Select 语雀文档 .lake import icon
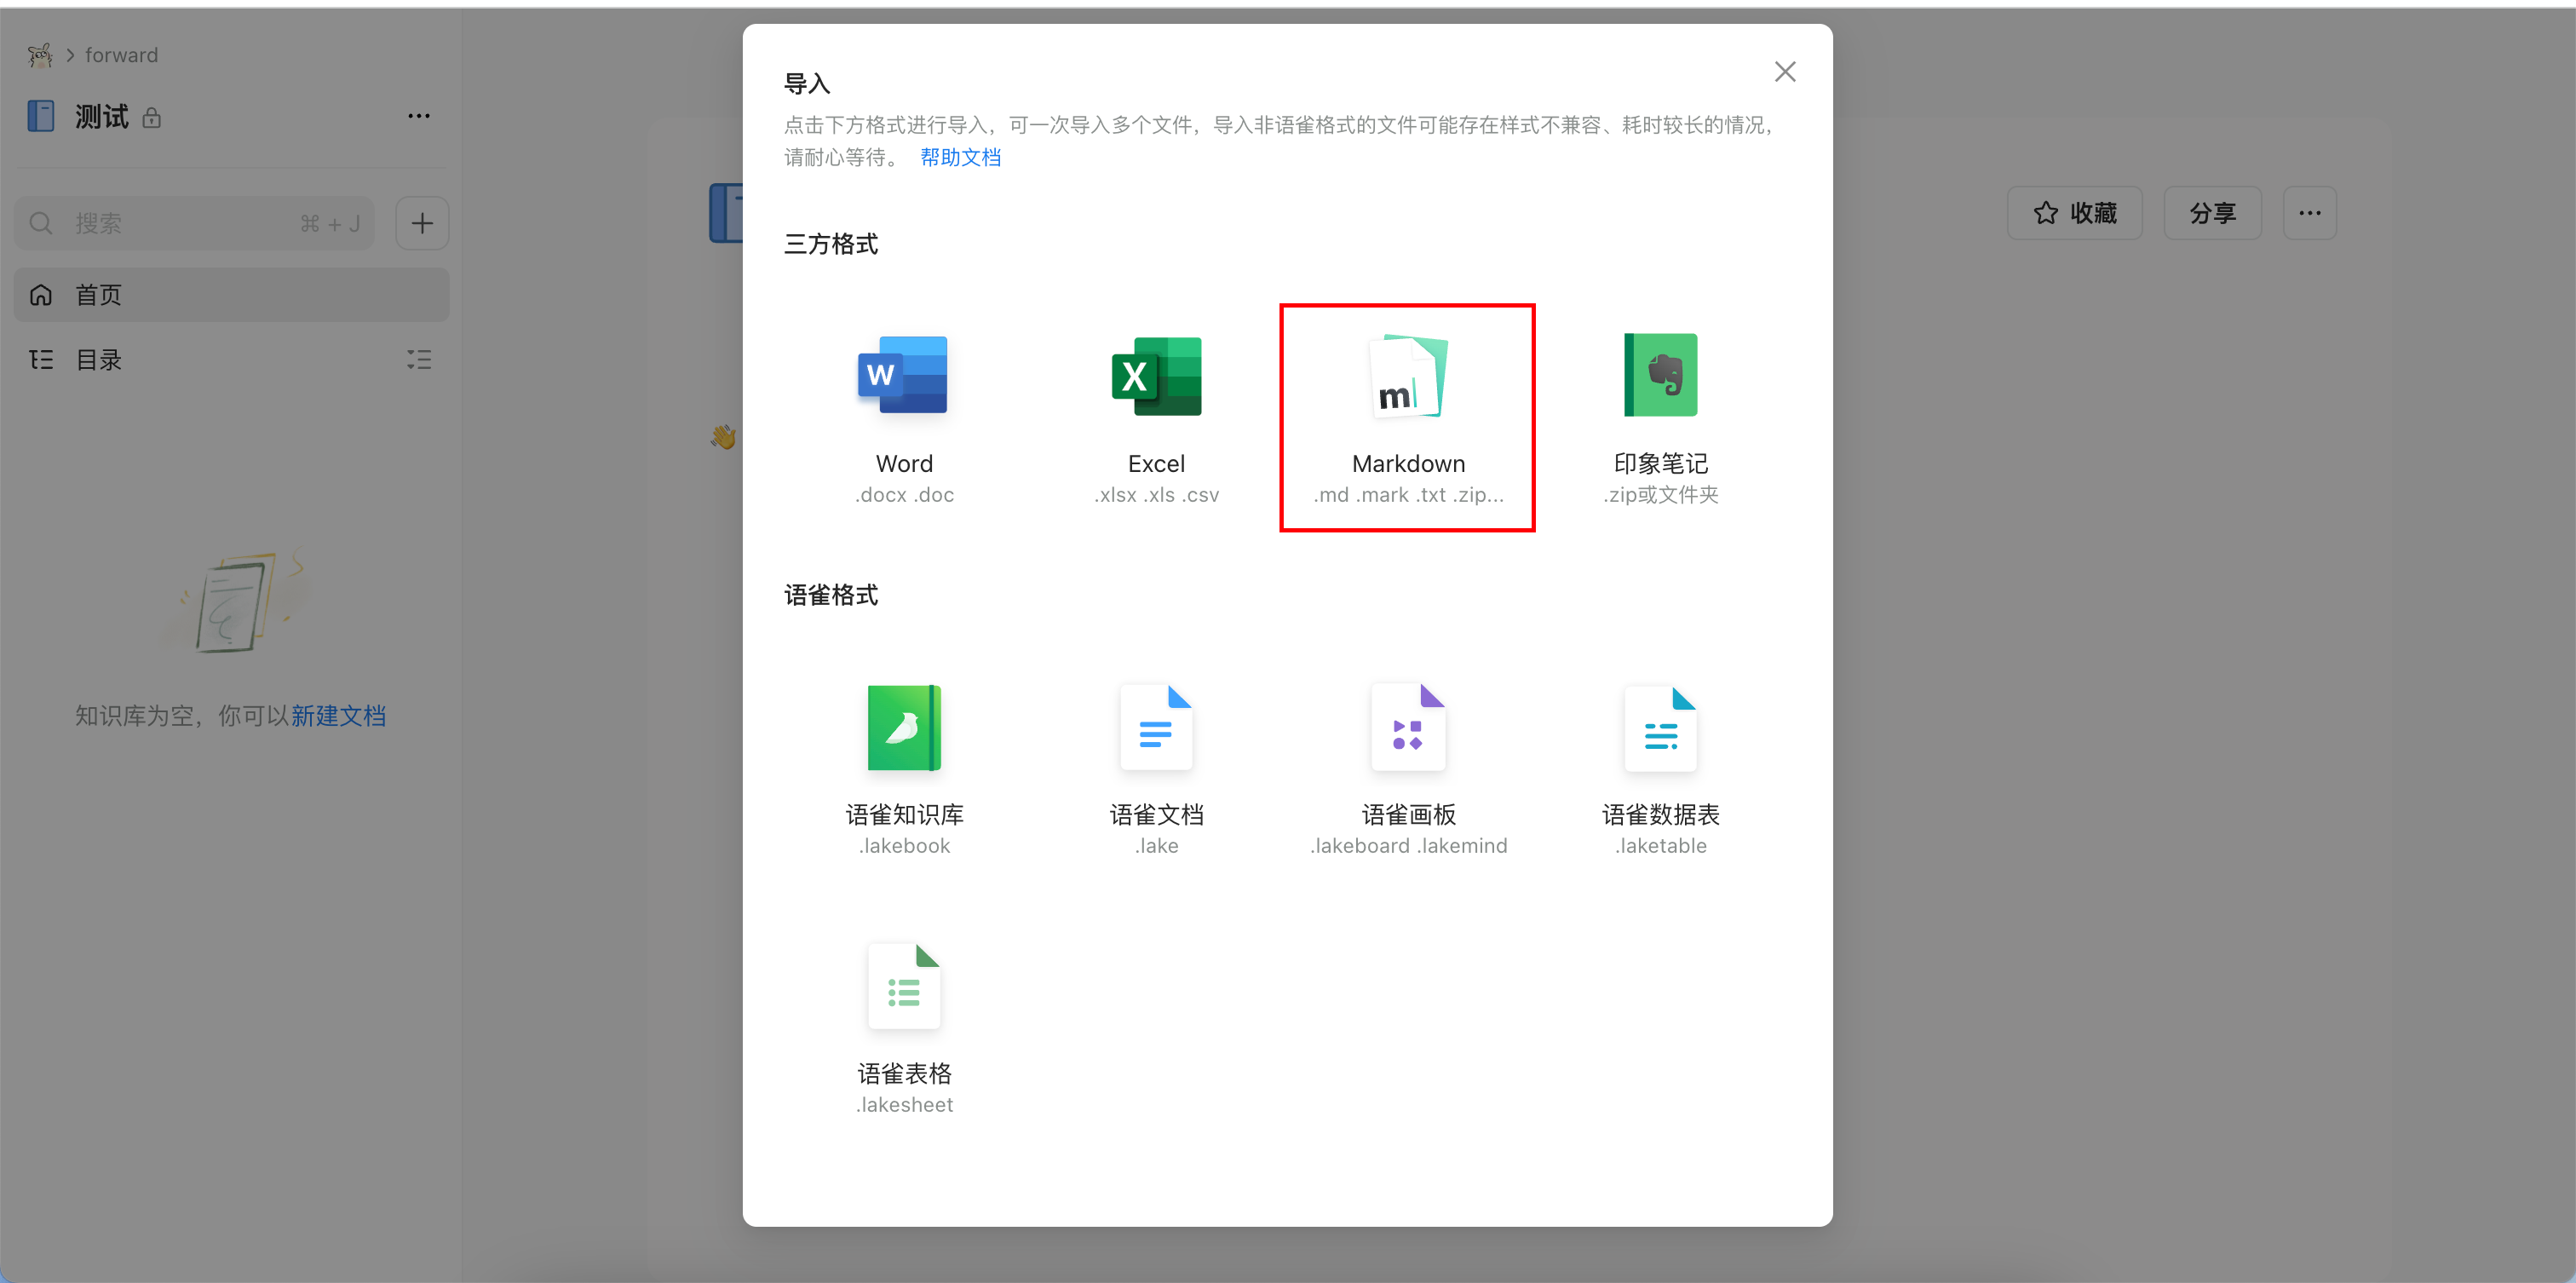Screen dimensions: 2576x1283 pos(1156,728)
